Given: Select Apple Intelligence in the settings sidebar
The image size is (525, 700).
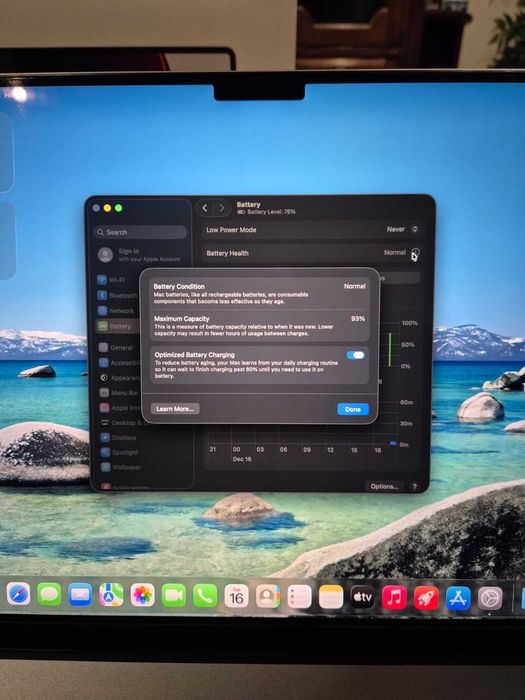Looking at the screenshot, I should point(120,408).
